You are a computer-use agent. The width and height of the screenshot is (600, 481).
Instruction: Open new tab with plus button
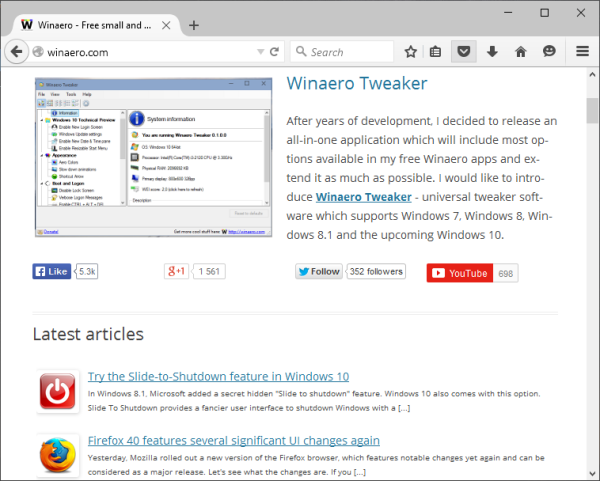[194, 26]
